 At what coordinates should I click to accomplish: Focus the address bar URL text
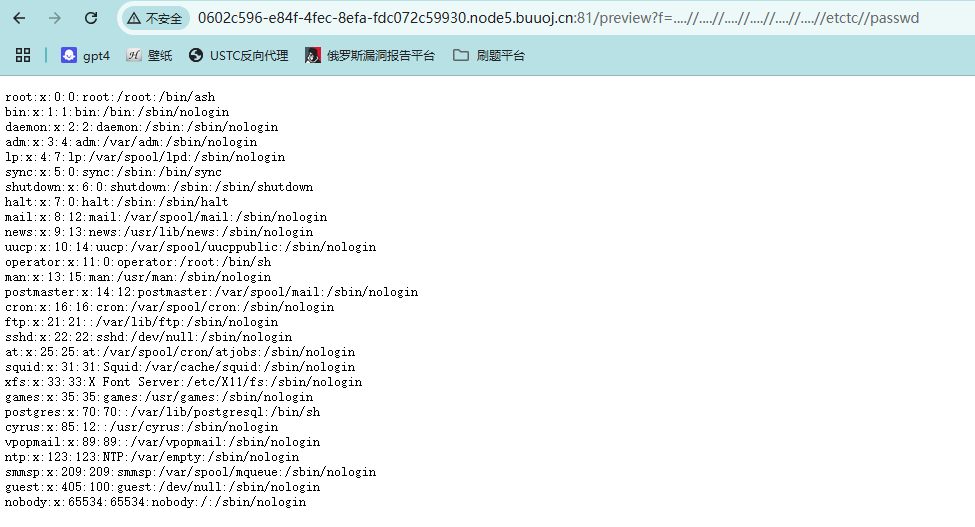560,18
